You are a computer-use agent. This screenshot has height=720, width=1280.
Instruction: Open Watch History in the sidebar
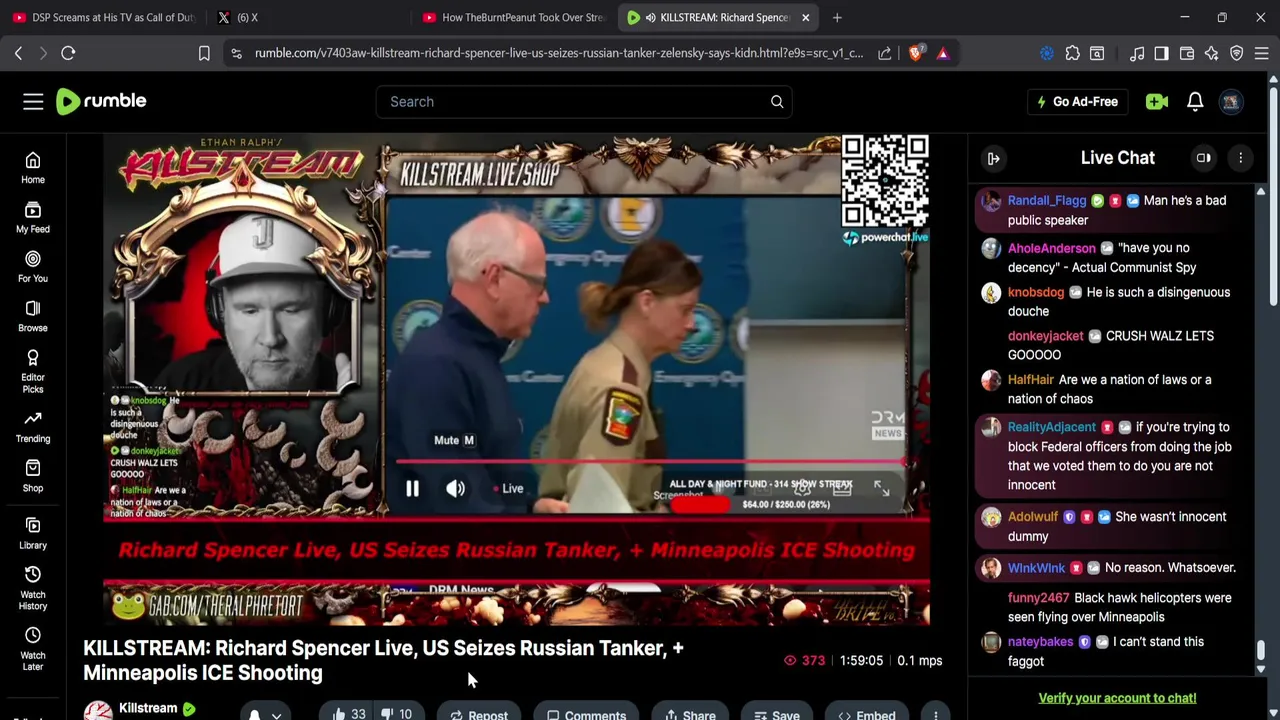pyautogui.click(x=33, y=588)
